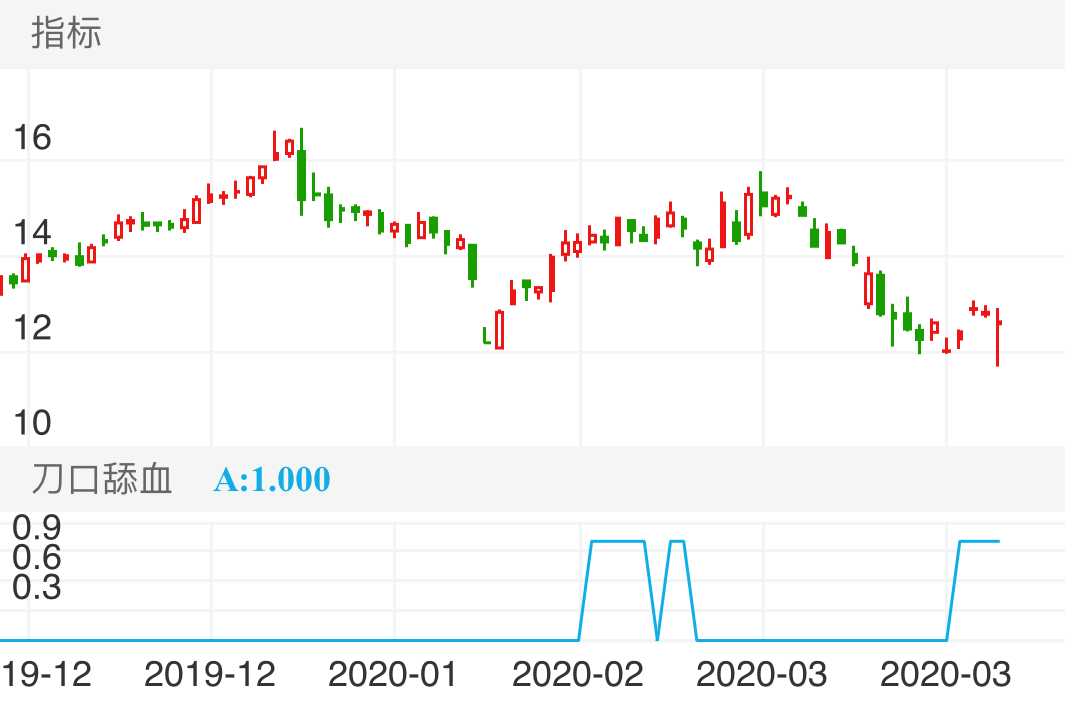
Task: Click the 0.9 indicator axis label
Action: [x=37, y=526]
